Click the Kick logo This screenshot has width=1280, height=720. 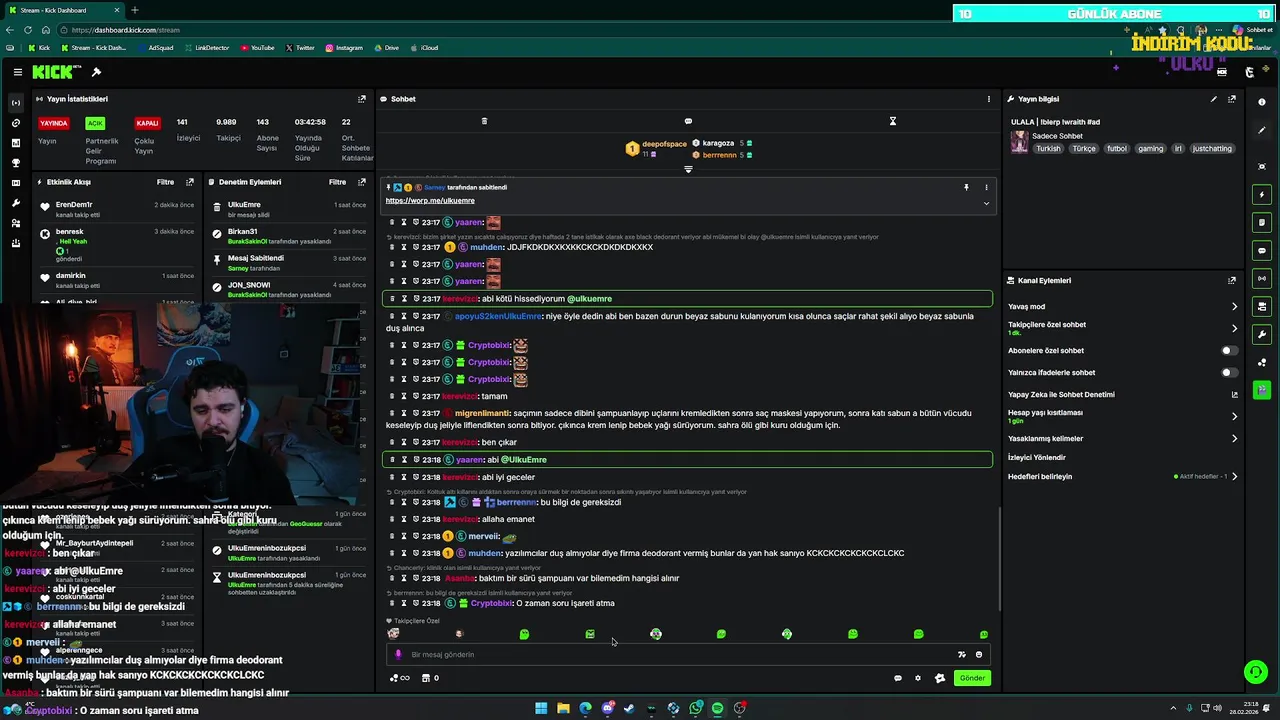pyautogui.click(x=54, y=72)
